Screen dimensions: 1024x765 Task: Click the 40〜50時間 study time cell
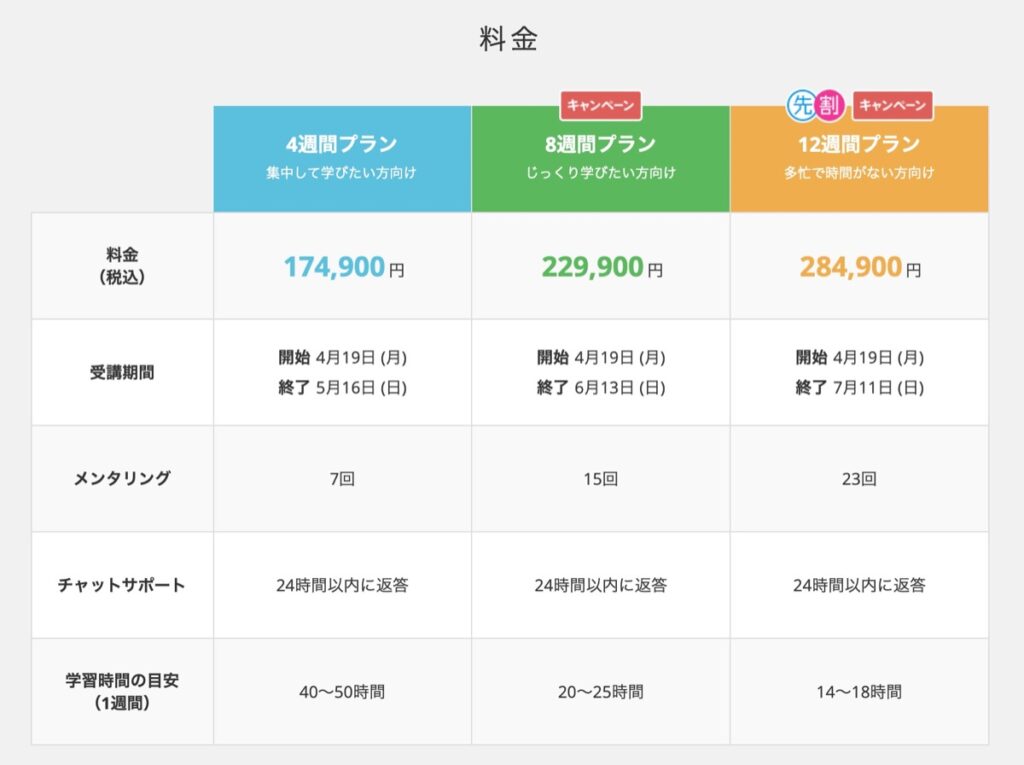[x=342, y=692]
